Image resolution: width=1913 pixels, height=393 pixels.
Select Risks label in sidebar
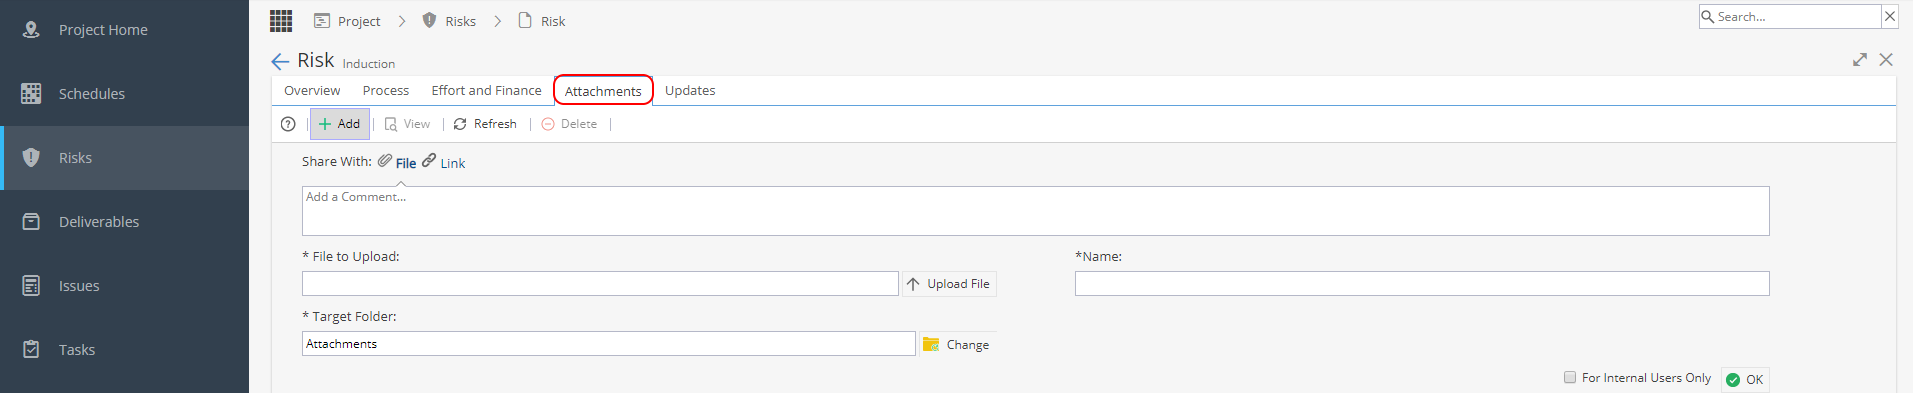coord(75,158)
